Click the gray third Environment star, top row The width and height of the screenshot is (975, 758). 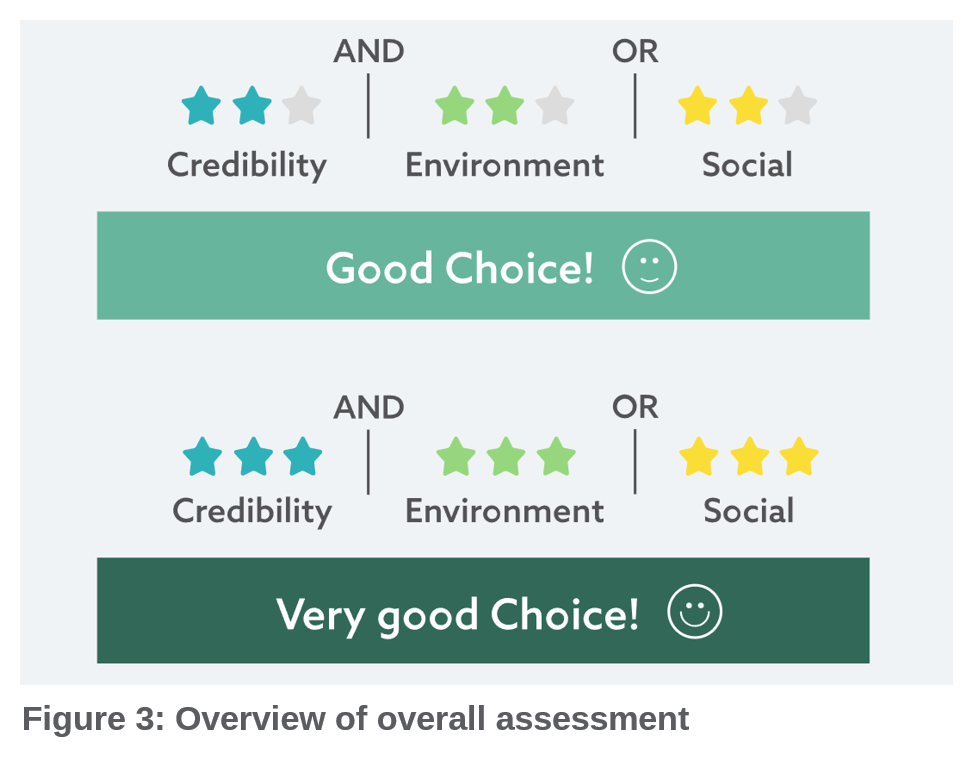pyautogui.click(x=555, y=106)
